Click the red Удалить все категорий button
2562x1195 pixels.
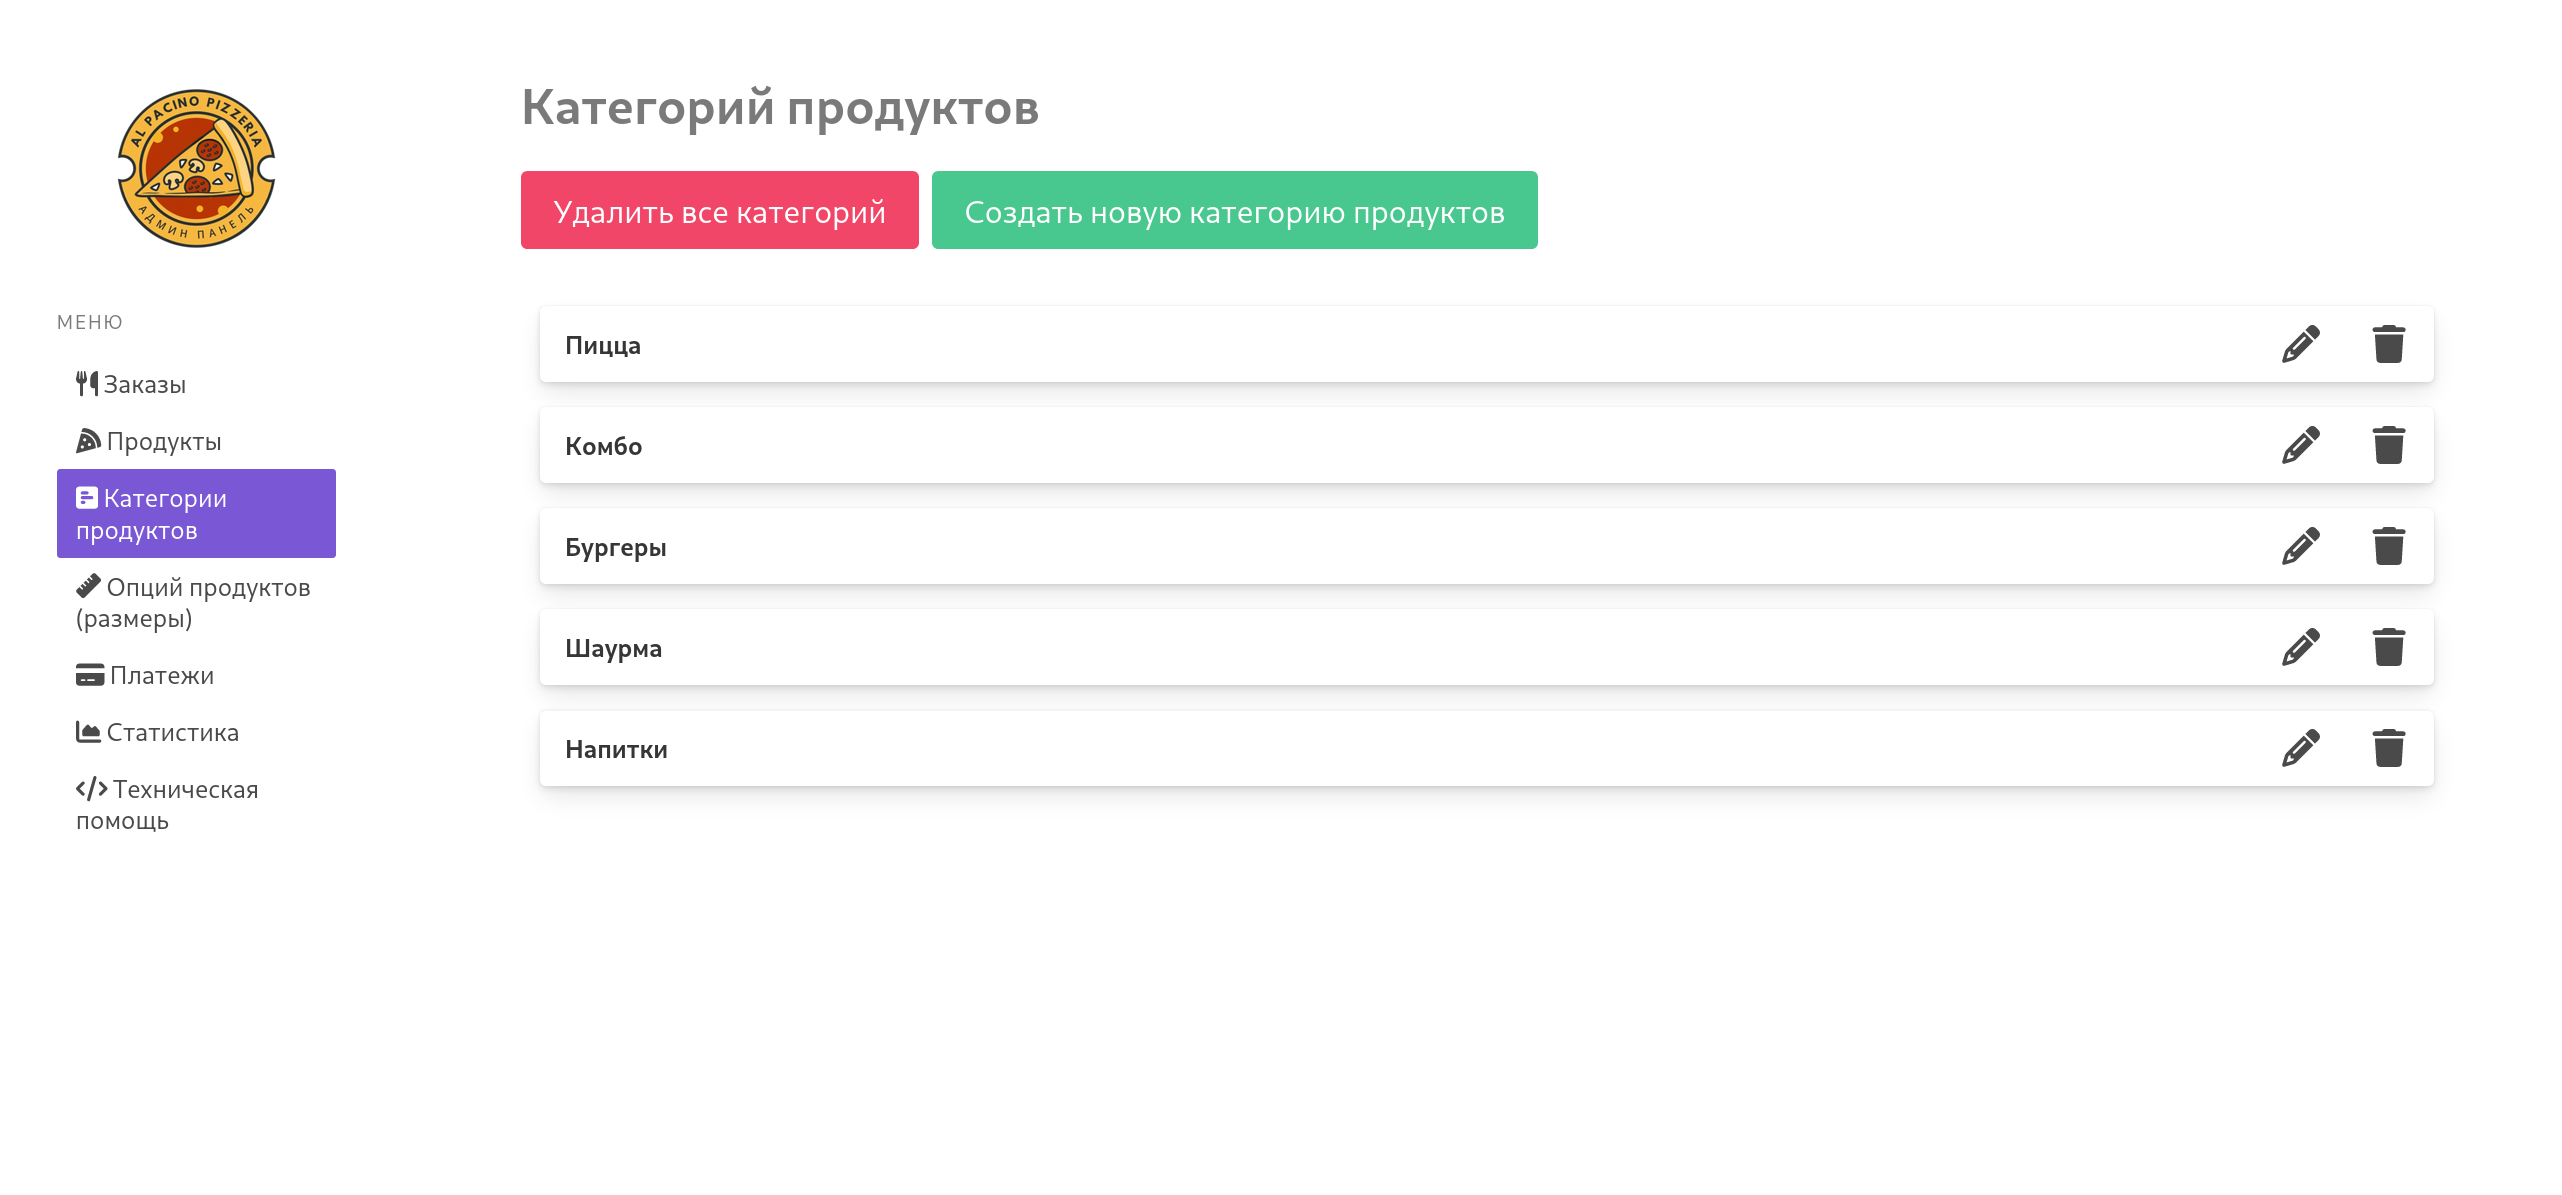coord(719,210)
